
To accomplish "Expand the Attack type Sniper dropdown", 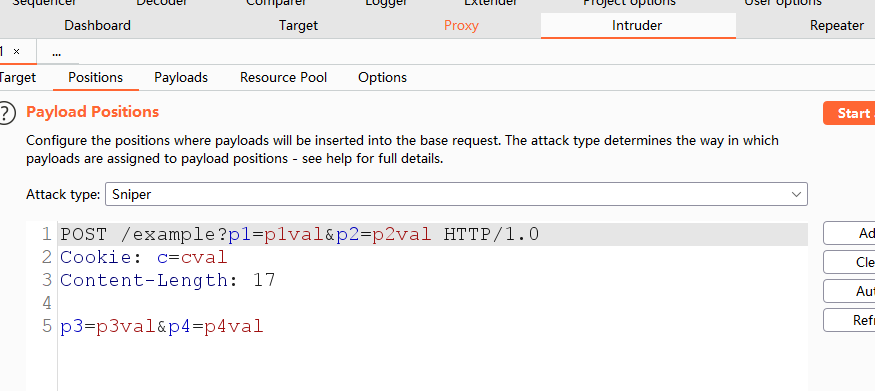I will [x=456, y=194].
